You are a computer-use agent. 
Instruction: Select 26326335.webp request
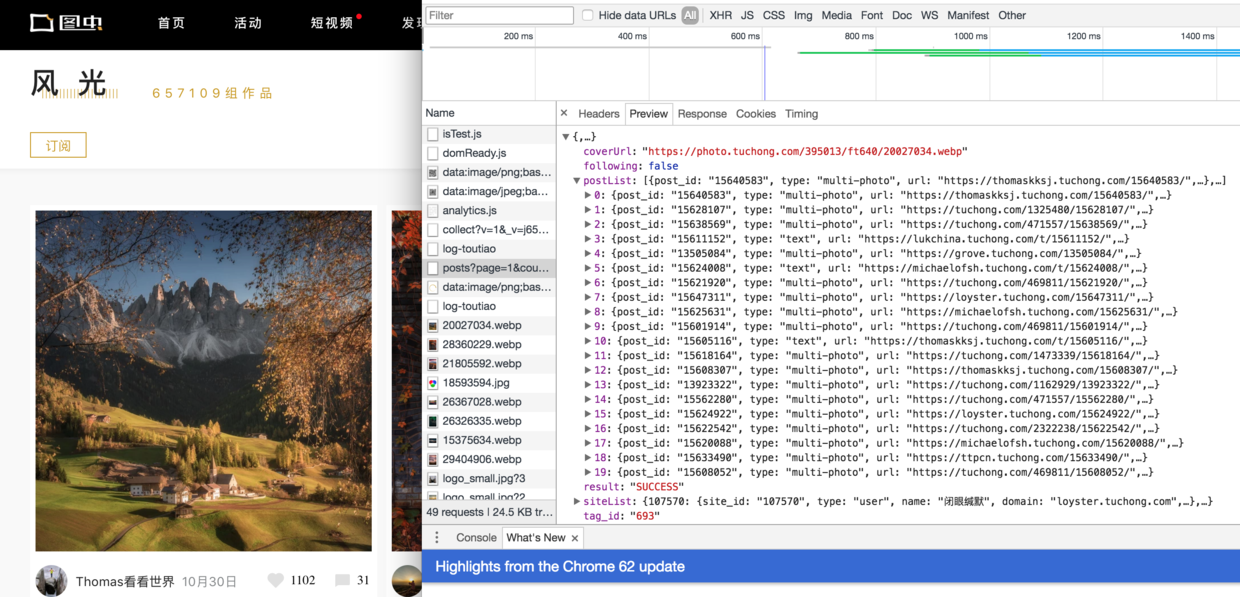coord(489,421)
